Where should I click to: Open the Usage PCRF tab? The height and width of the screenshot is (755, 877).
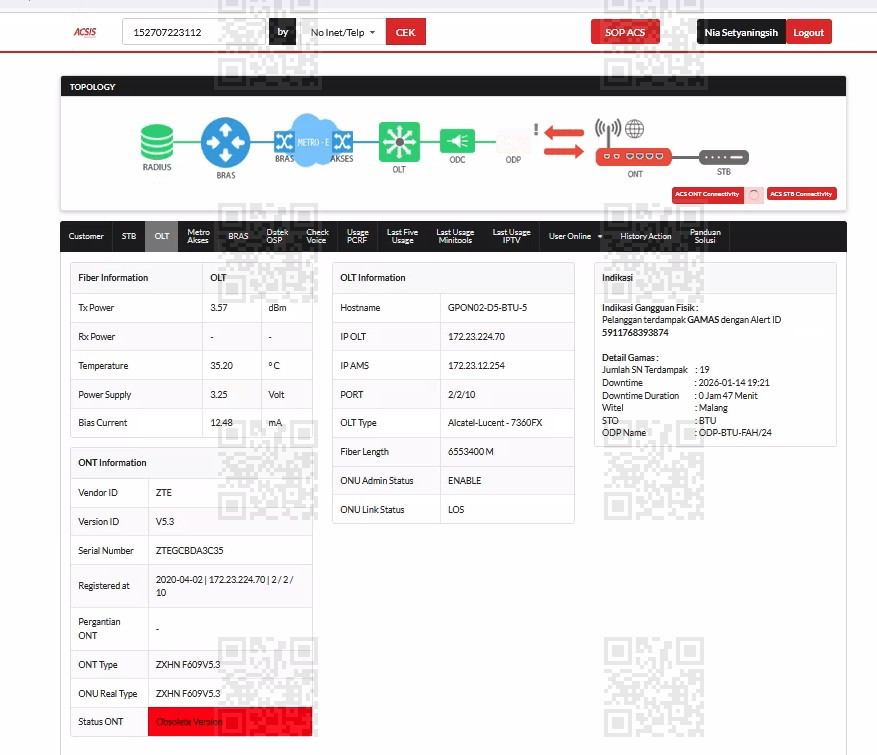pos(357,236)
